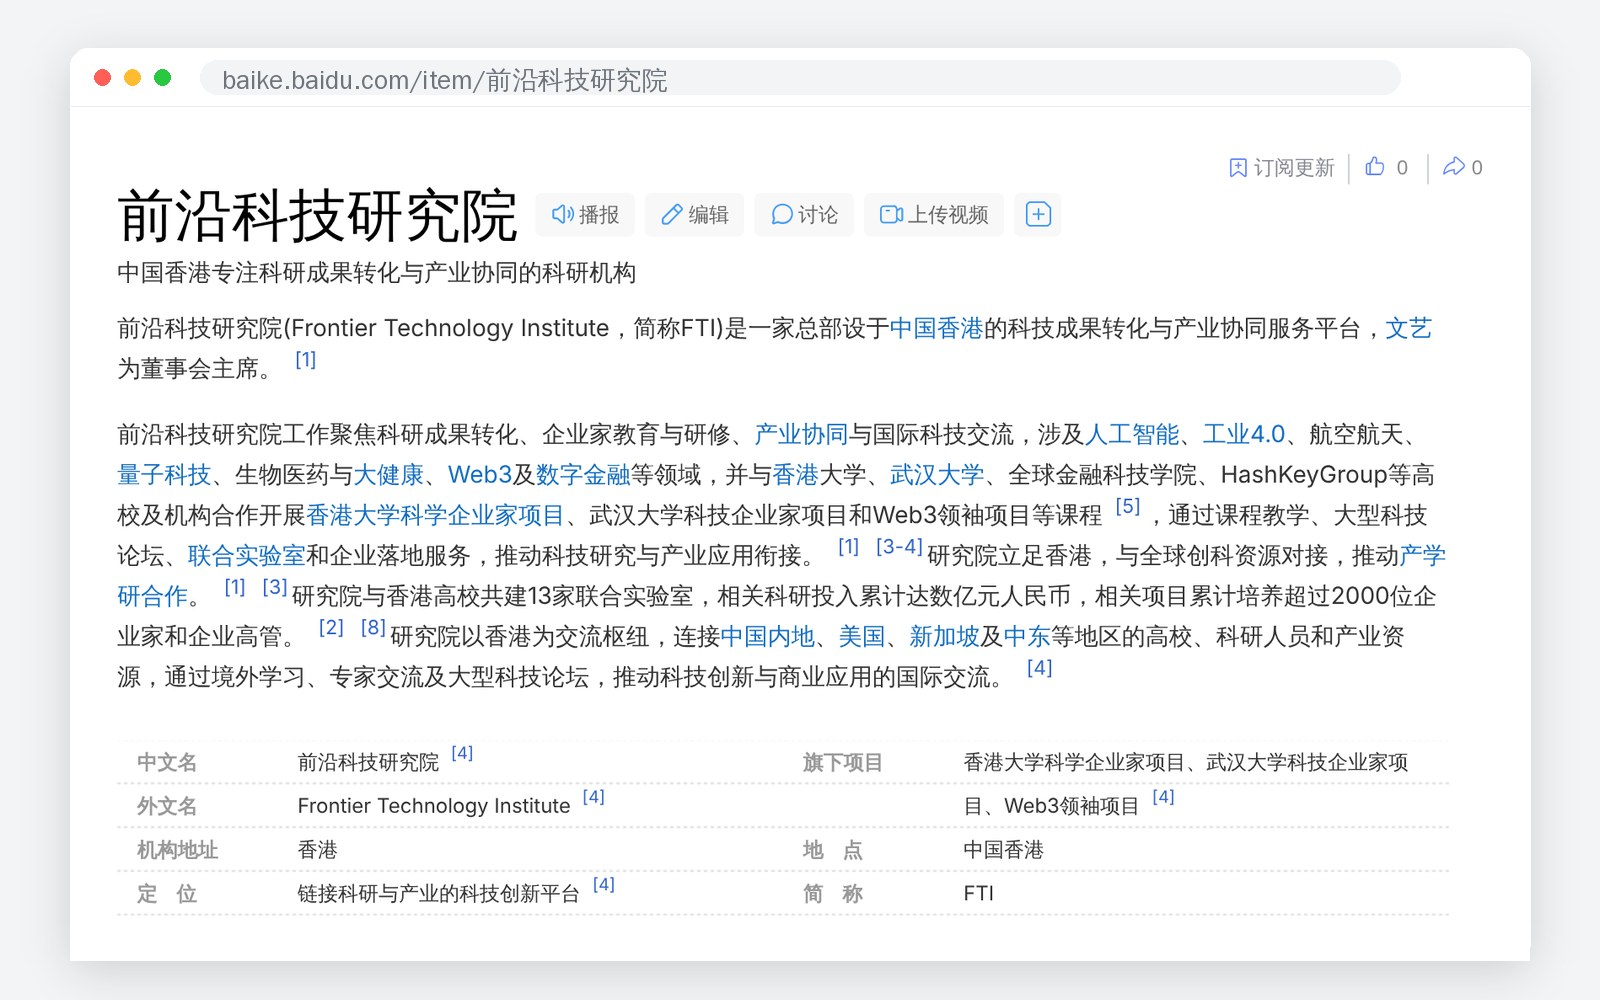Viewport: 1600px width, 1000px height.
Task: Follow the 产业协同 link
Action: click(x=801, y=434)
